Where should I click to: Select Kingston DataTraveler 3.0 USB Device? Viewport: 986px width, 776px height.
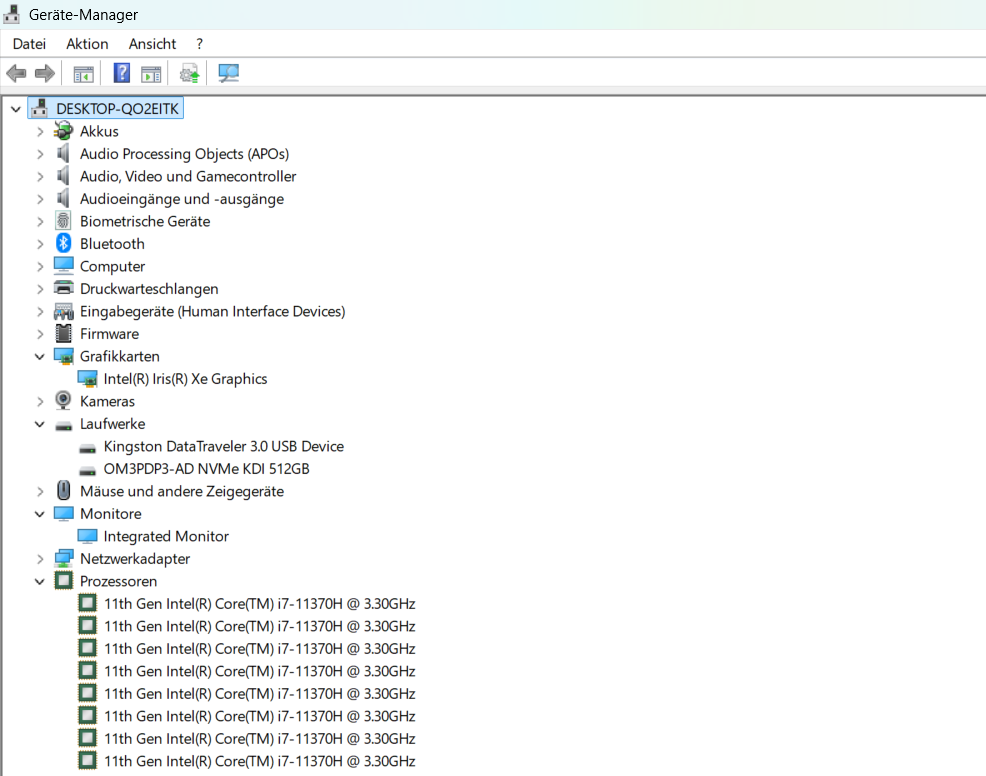(223, 446)
